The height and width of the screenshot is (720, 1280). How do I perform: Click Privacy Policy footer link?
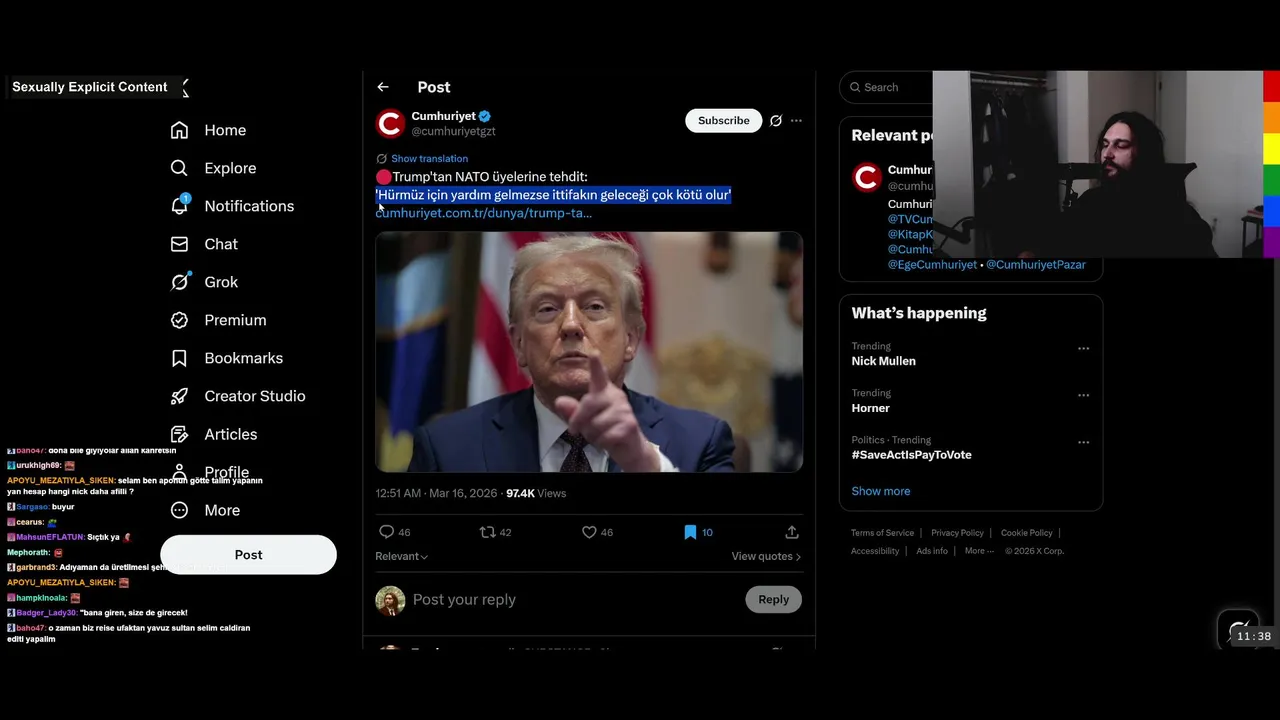(957, 533)
